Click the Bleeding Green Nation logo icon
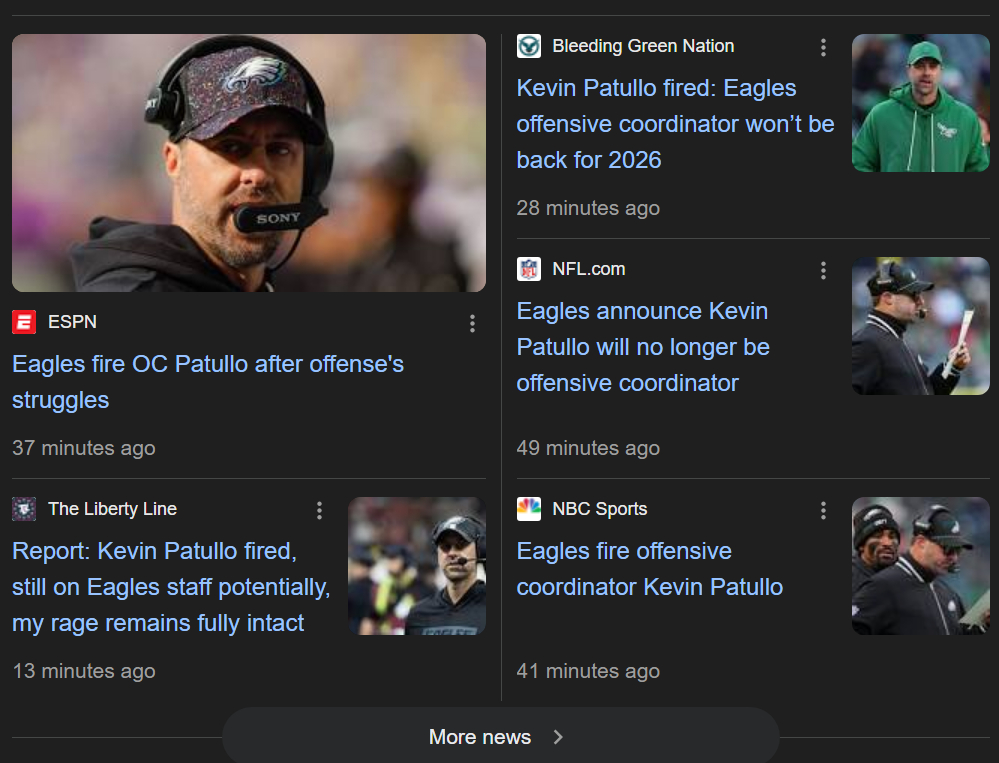 (529, 46)
